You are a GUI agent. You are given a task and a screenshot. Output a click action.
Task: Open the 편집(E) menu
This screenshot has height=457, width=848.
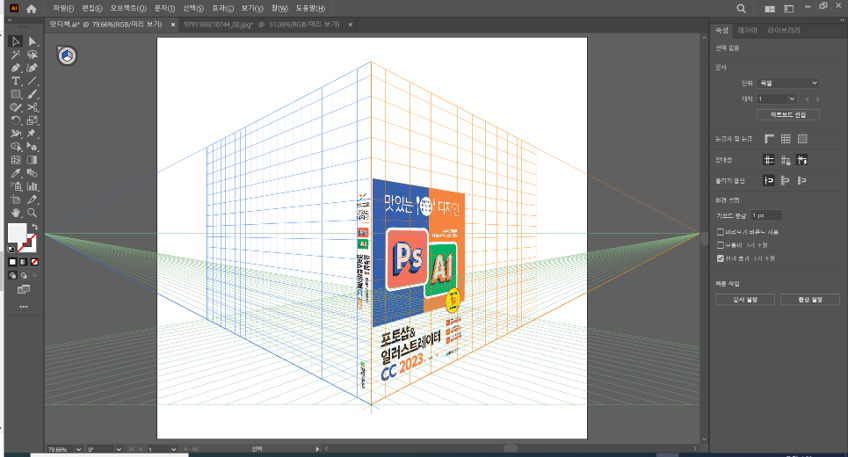tap(92, 8)
